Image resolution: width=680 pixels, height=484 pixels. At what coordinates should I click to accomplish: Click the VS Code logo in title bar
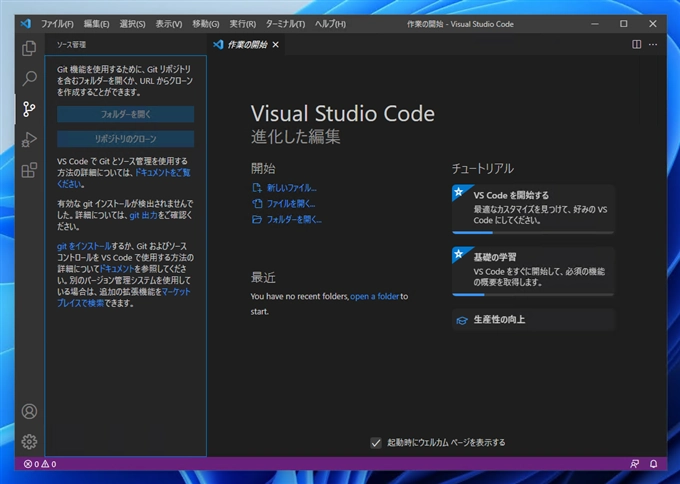click(x=26, y=24)
